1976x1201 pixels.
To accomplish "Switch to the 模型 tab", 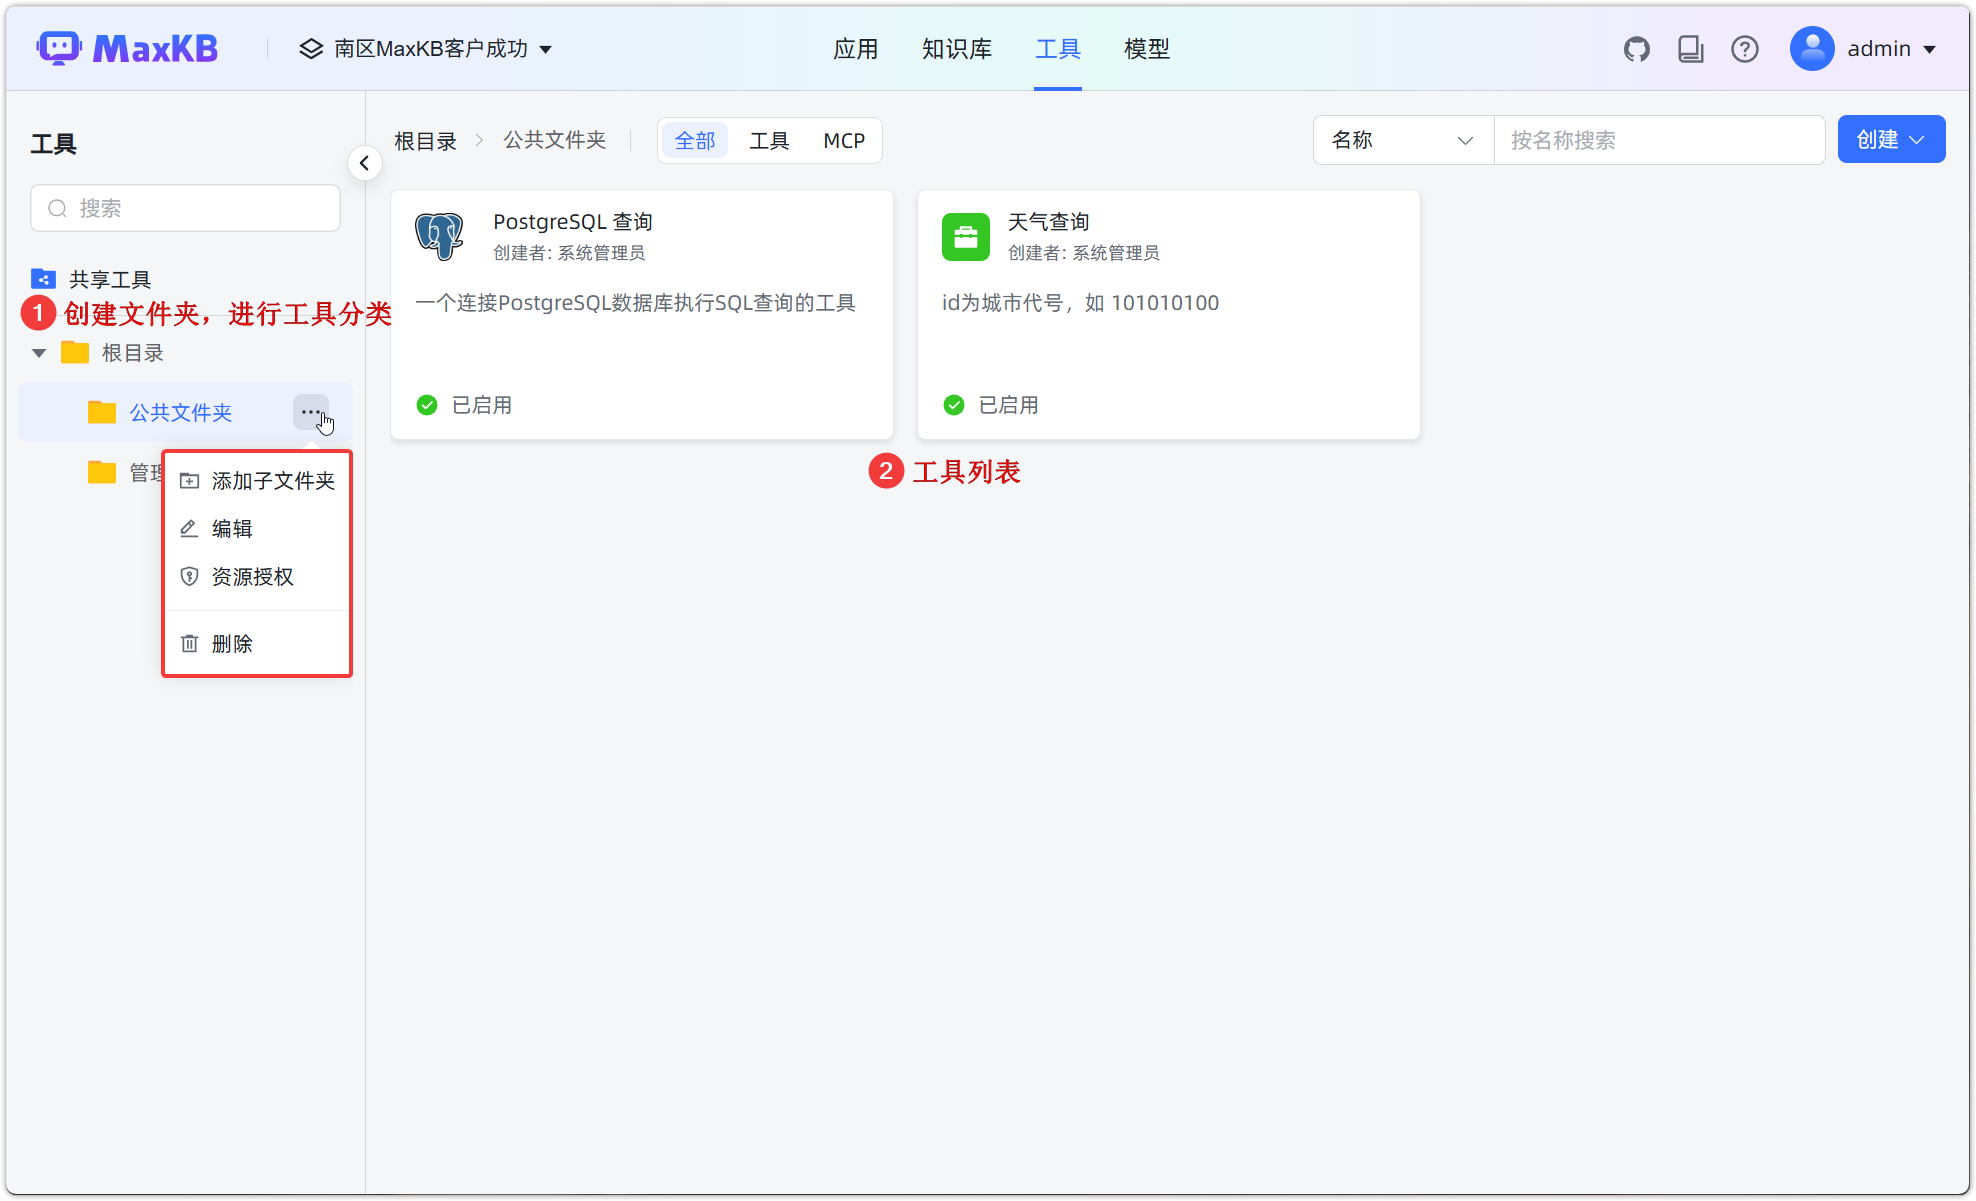I will tap(1146, 48).
